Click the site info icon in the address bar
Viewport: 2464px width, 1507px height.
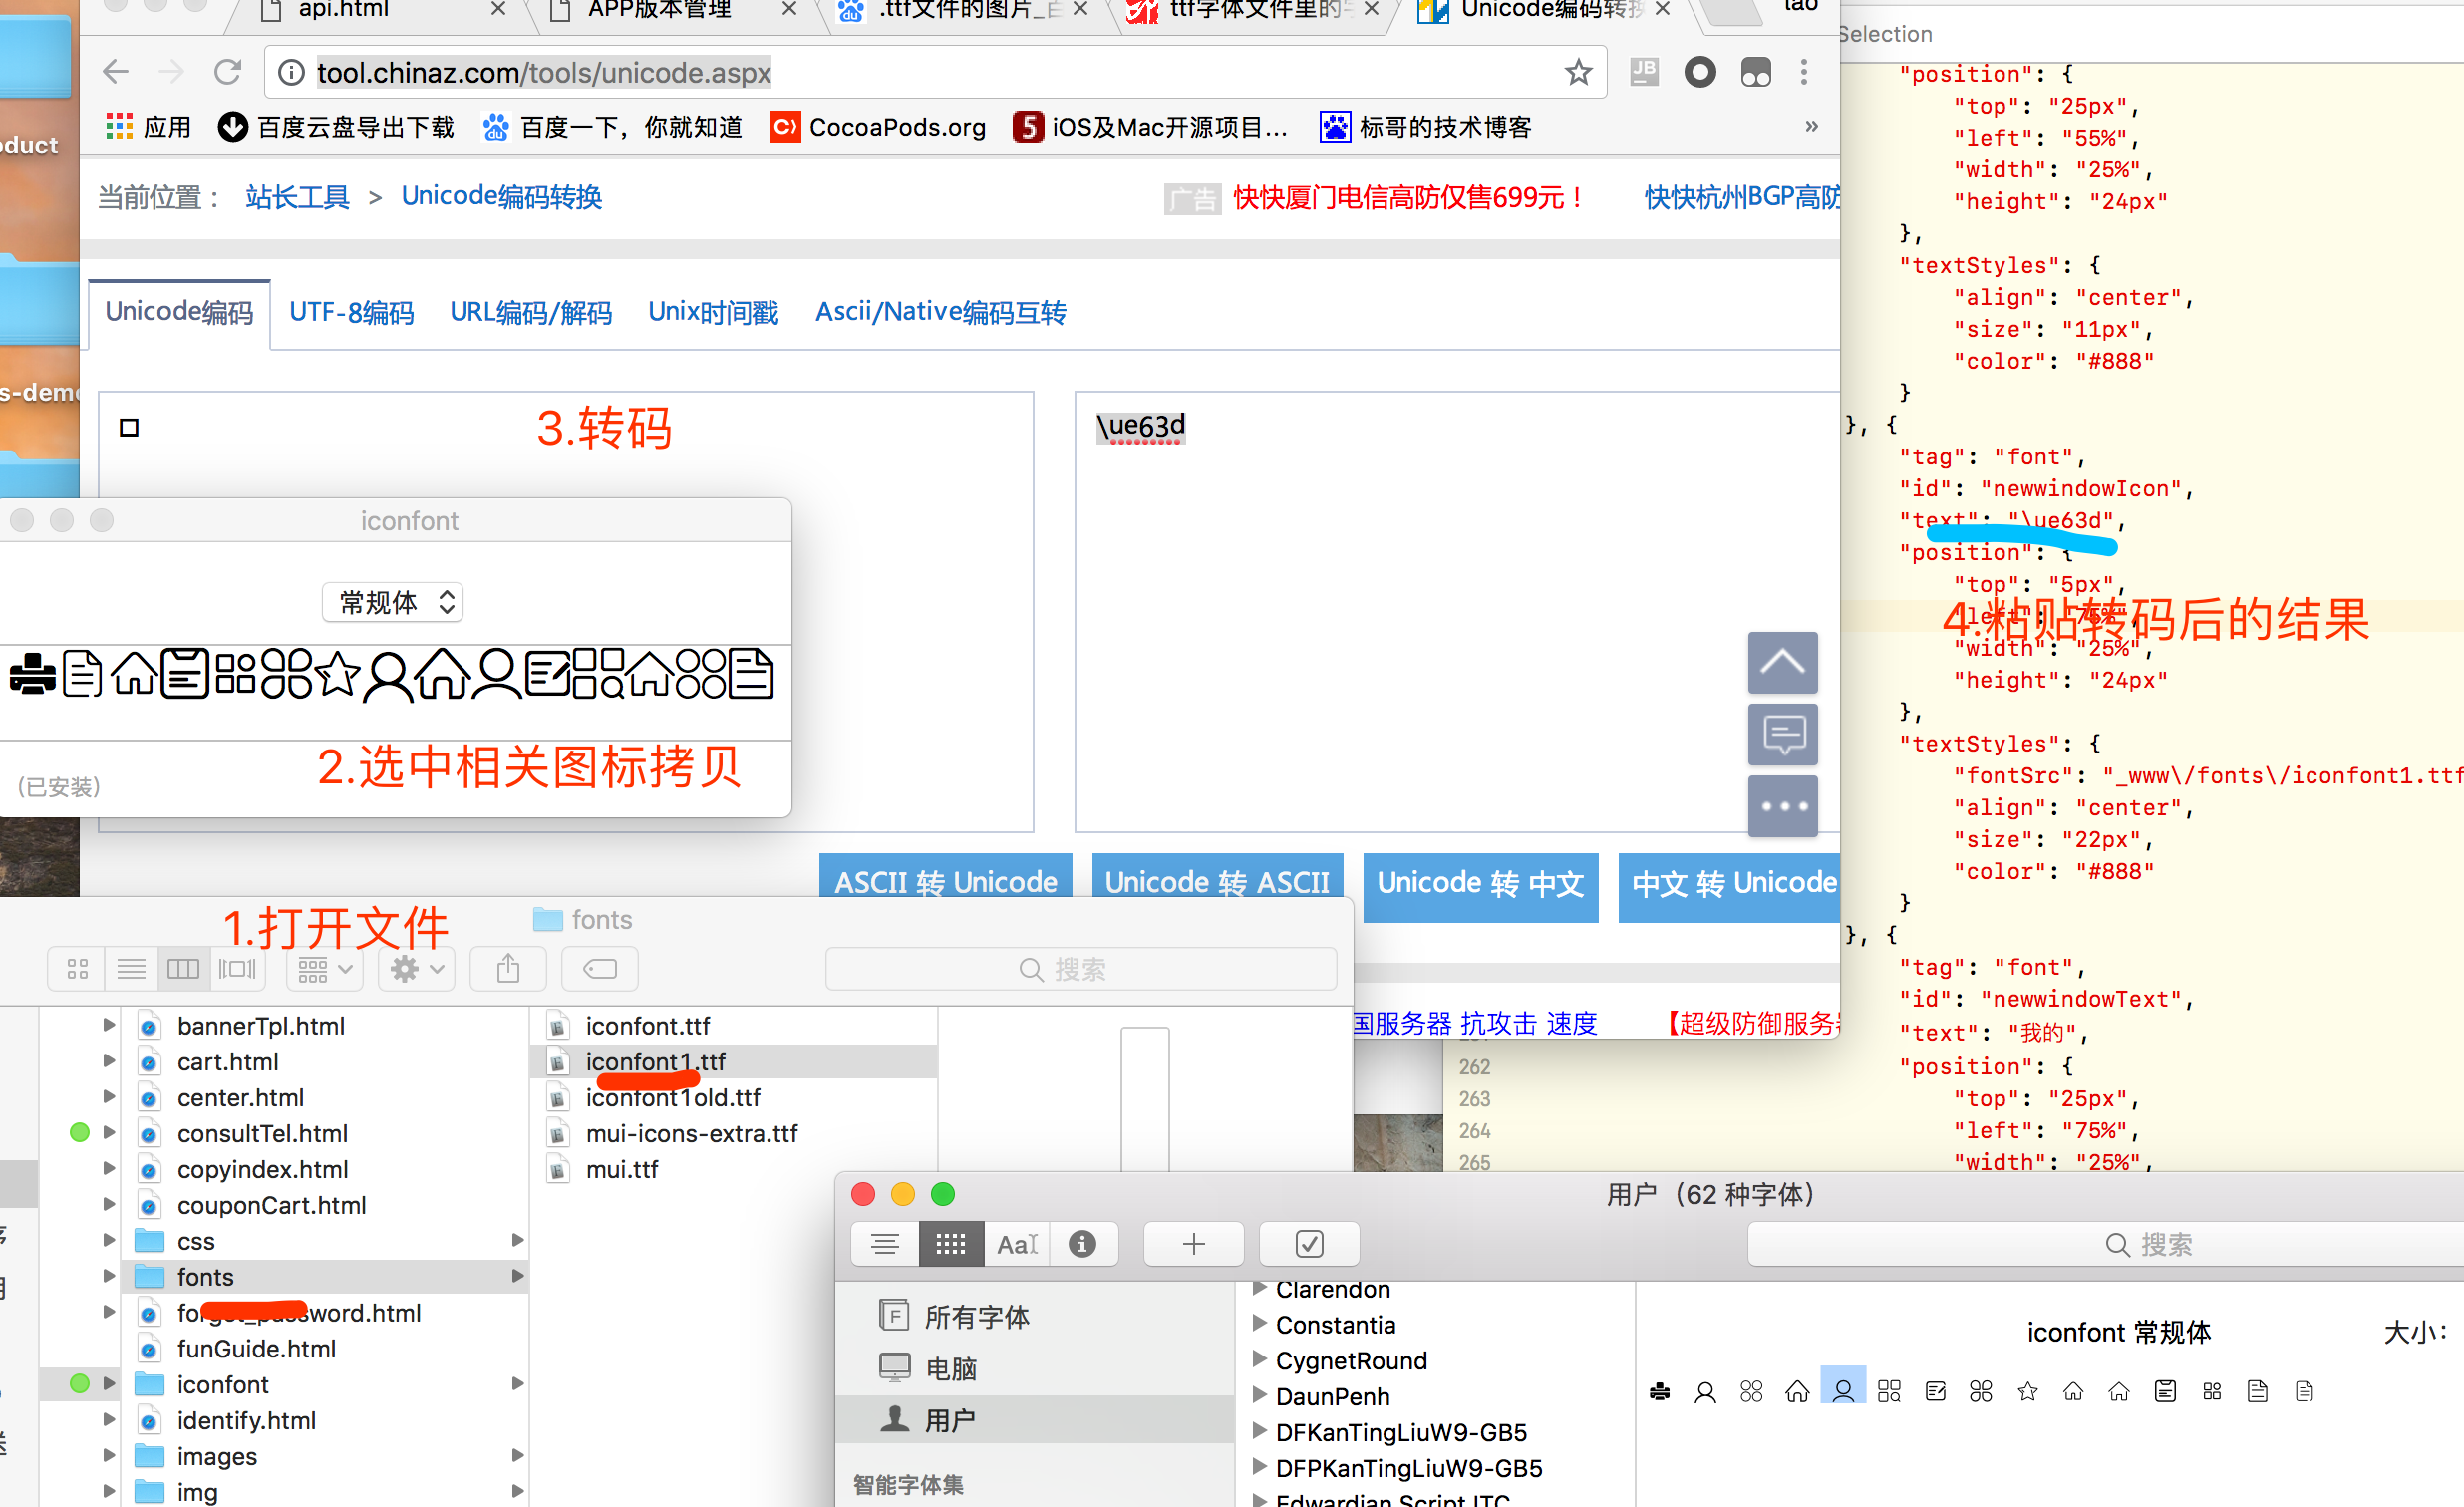291,72
